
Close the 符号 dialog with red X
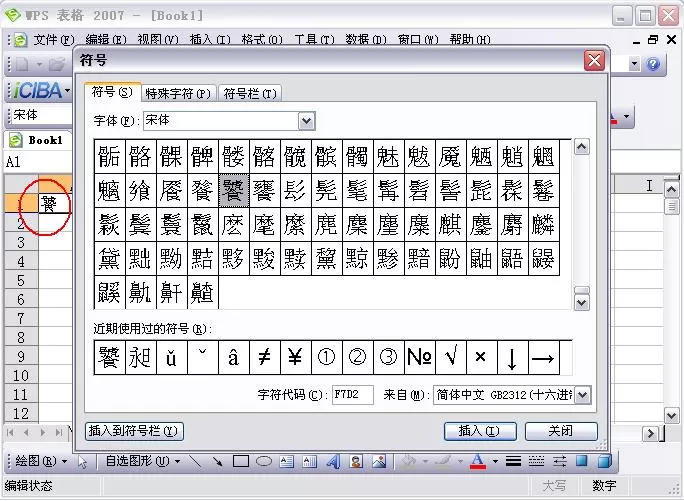point(595,60)
